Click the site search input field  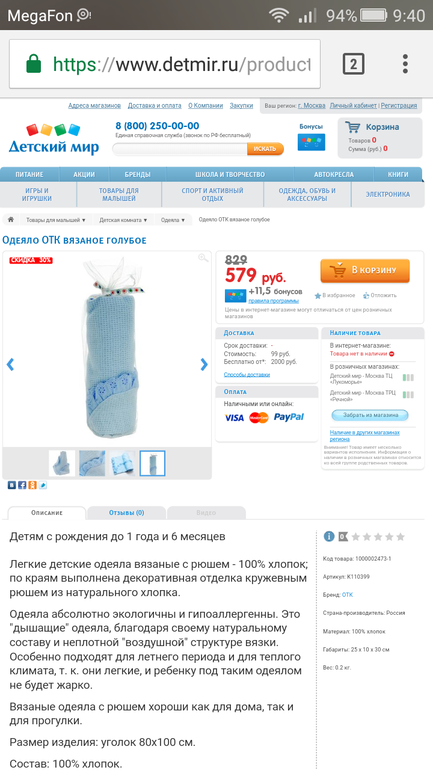[x=180, y=149]
